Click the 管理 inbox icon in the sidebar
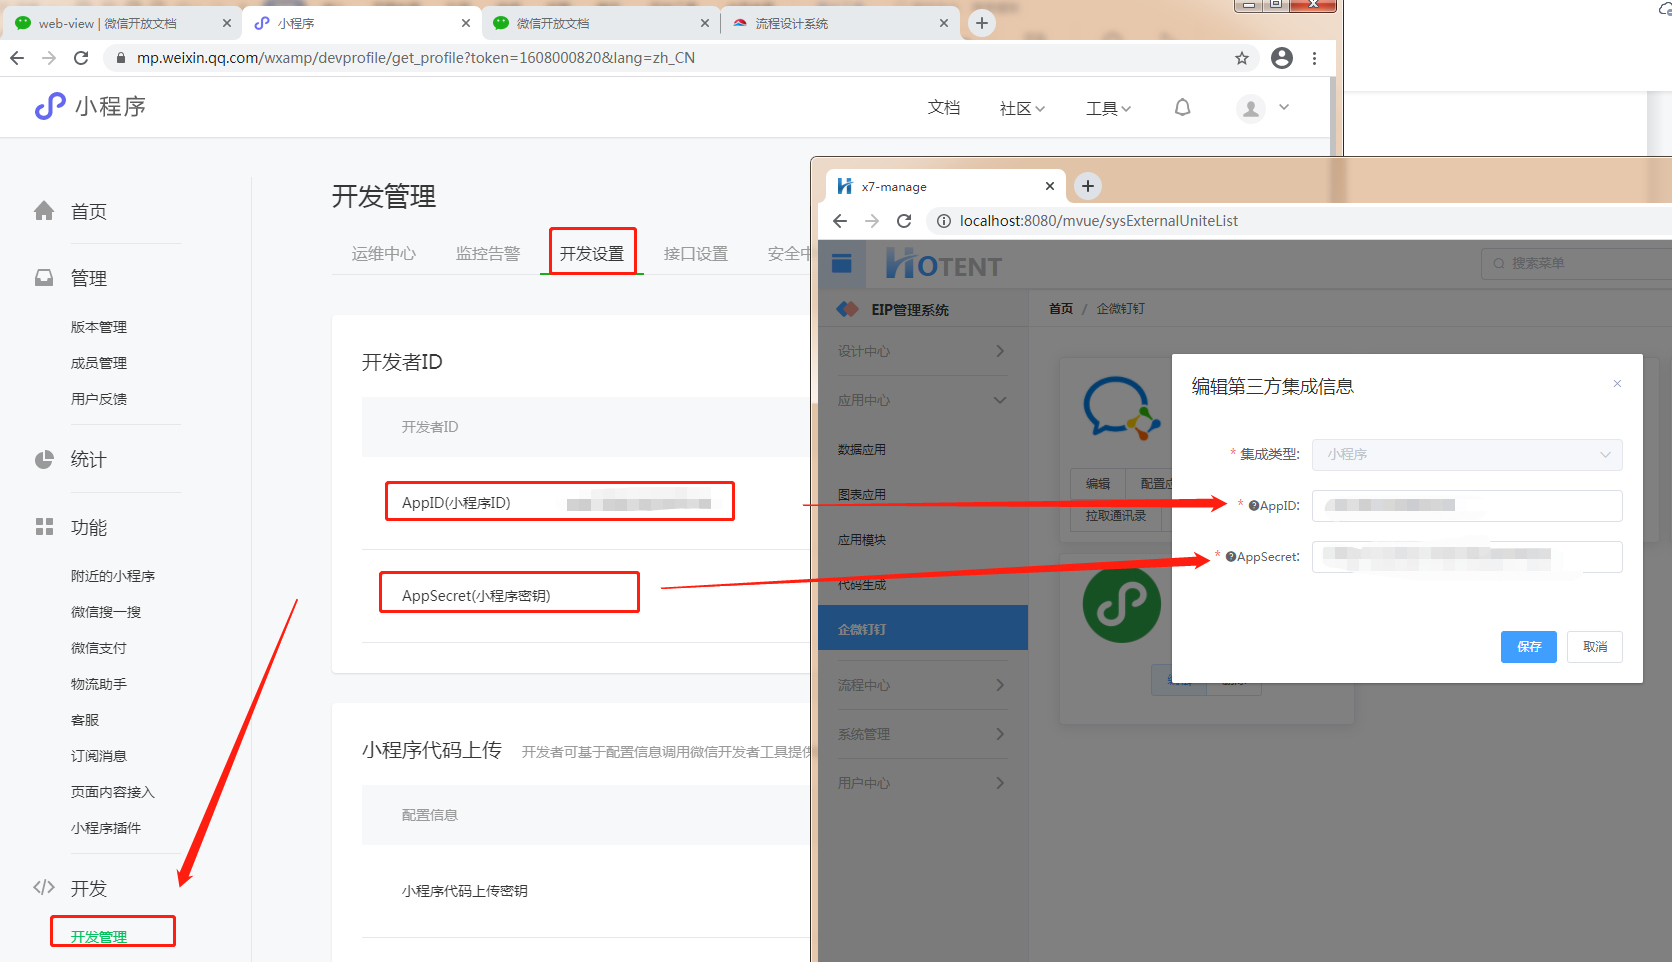This screenshot has height=962, width=1672. [44, 278]
